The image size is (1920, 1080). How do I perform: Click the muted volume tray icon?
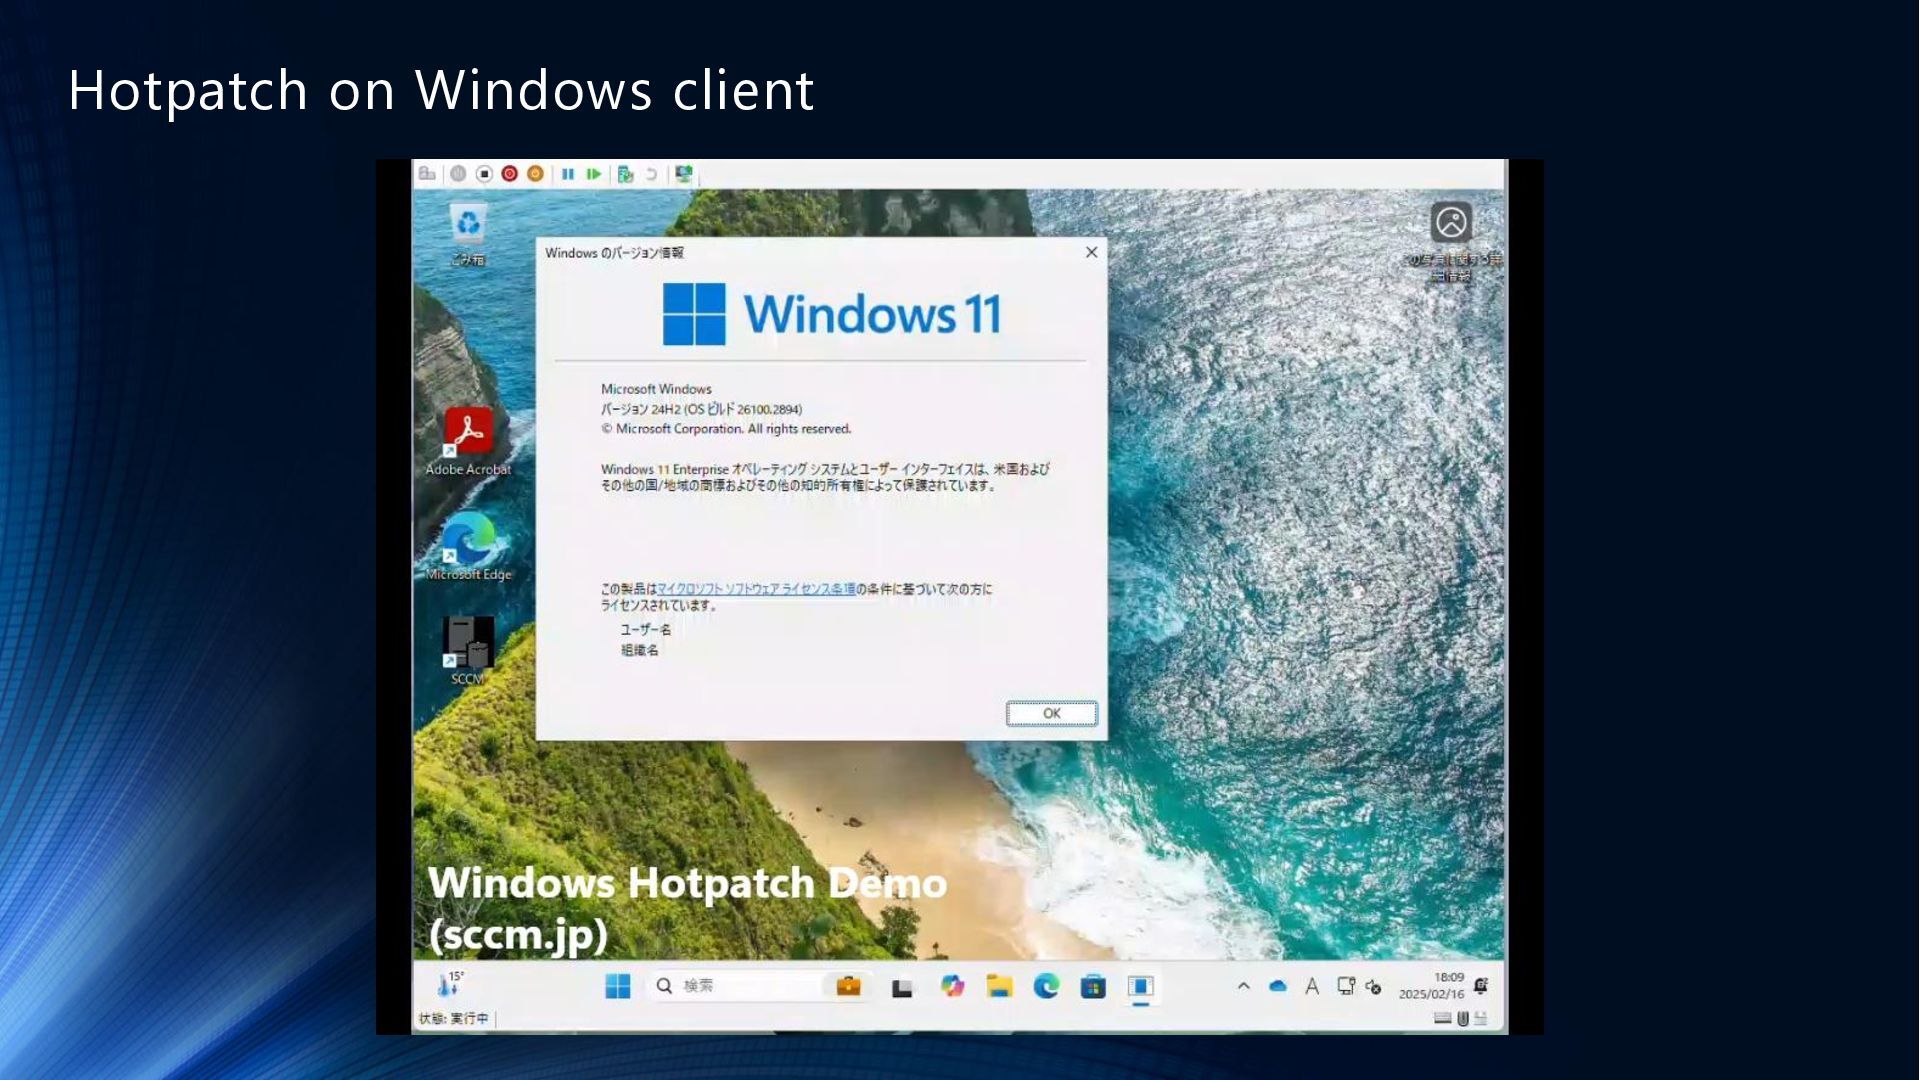[1373, 987]
